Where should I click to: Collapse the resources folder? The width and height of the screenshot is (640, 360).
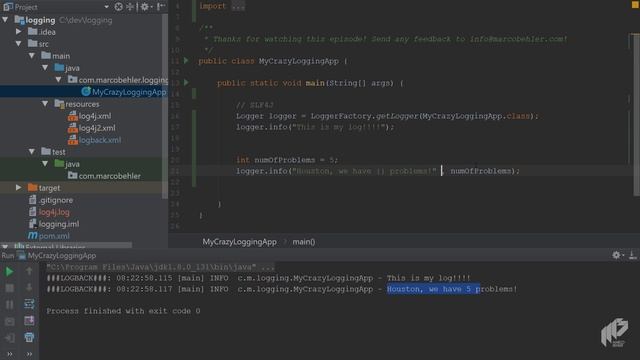point(45,104)
